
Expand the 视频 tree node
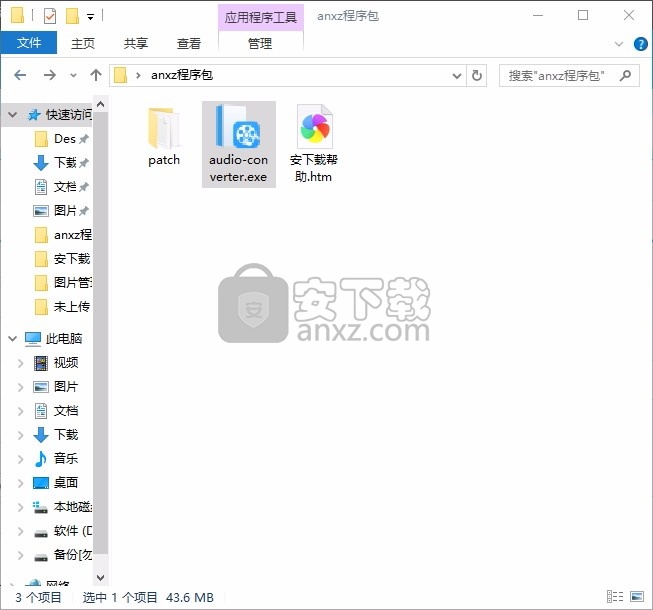point(20,364)
